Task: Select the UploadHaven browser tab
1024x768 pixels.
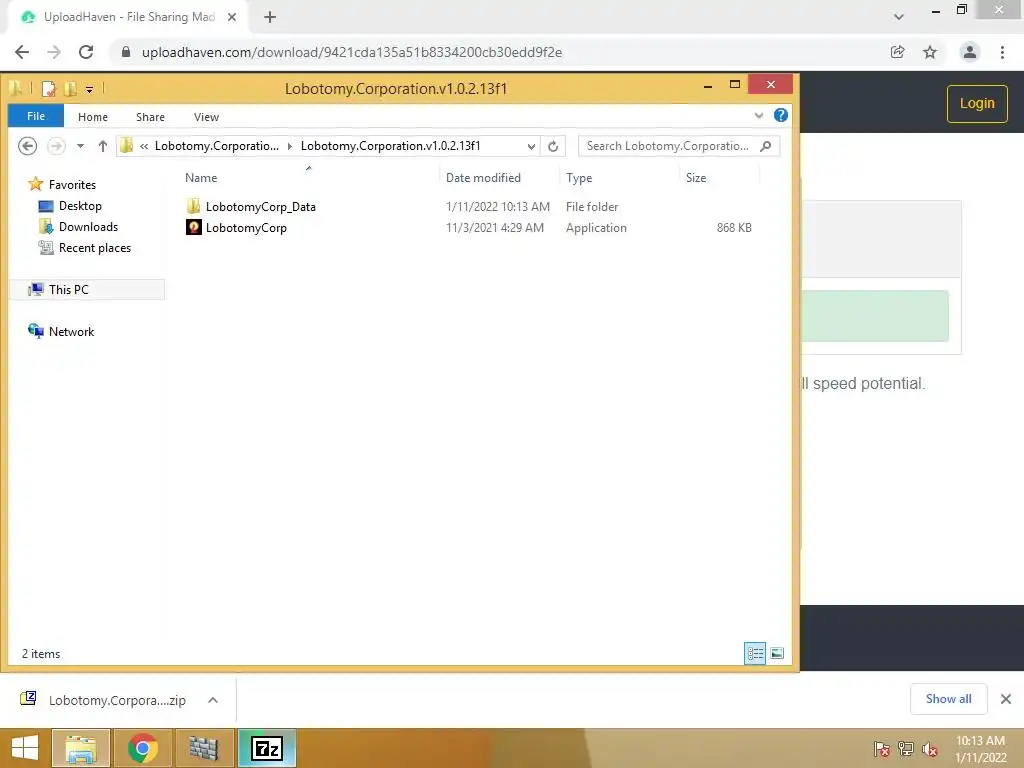Action: [x=129, y=17]
